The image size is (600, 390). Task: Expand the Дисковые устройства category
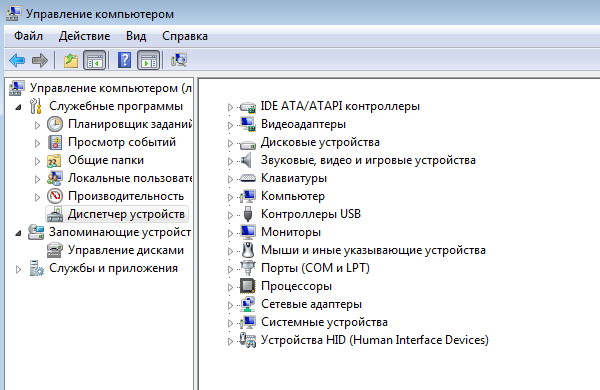[230, 143]
